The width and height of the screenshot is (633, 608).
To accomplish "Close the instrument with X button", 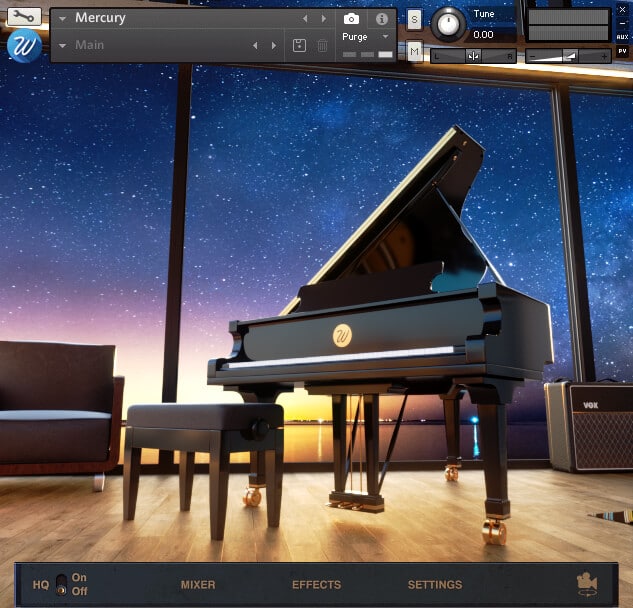I will click(623, 10).
